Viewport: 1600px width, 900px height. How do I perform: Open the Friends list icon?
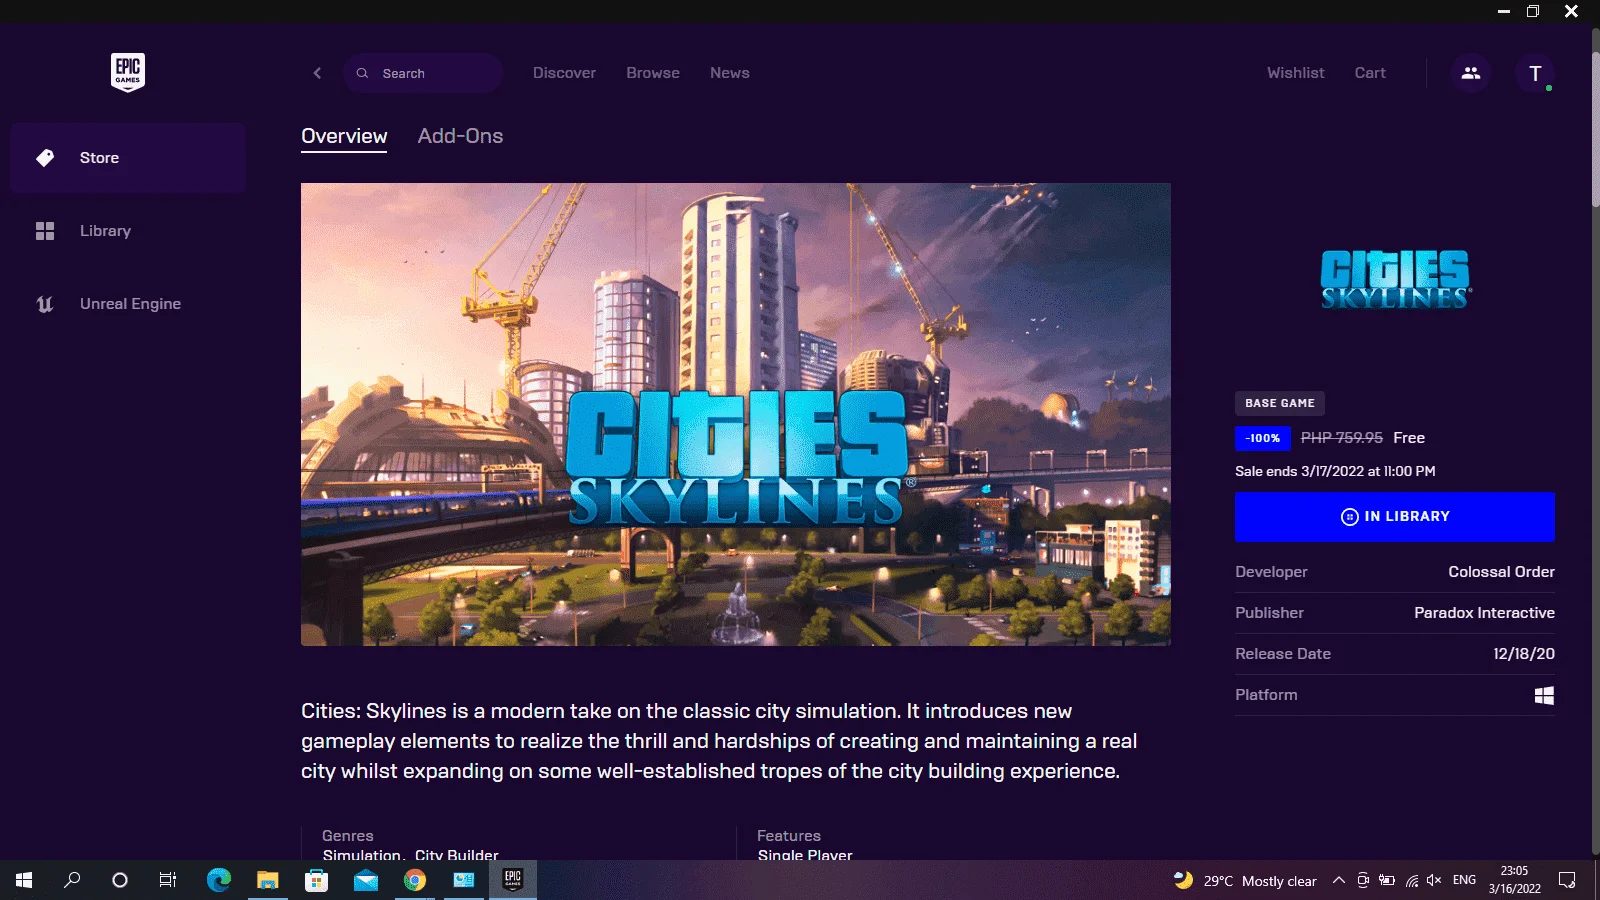[1470, 73]
